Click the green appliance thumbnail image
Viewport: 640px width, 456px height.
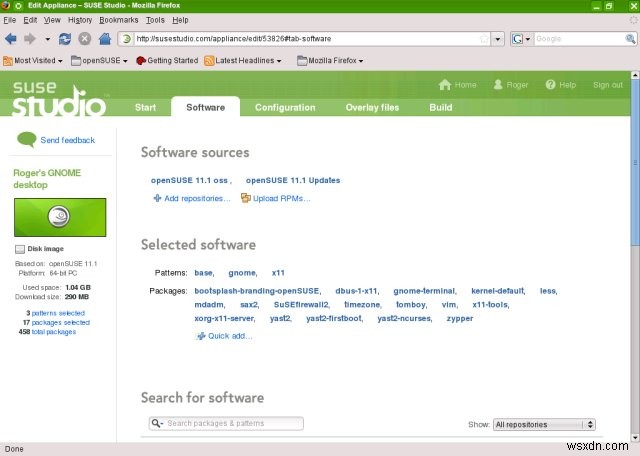pos(60,217)
